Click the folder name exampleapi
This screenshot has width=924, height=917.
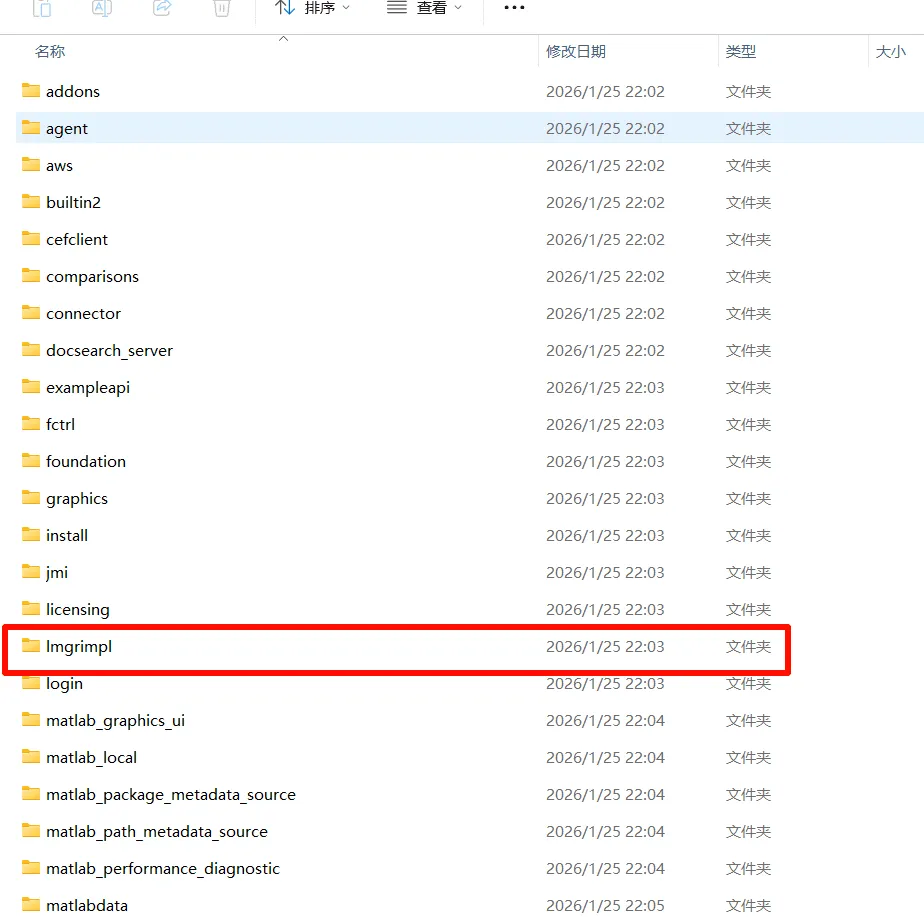(88, 388)
